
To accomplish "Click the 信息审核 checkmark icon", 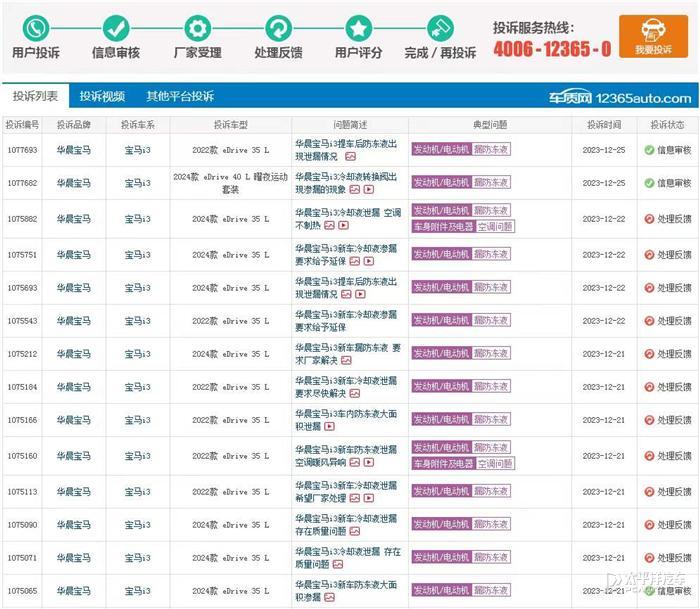I will pyautogui.click(x=116, y=28).
